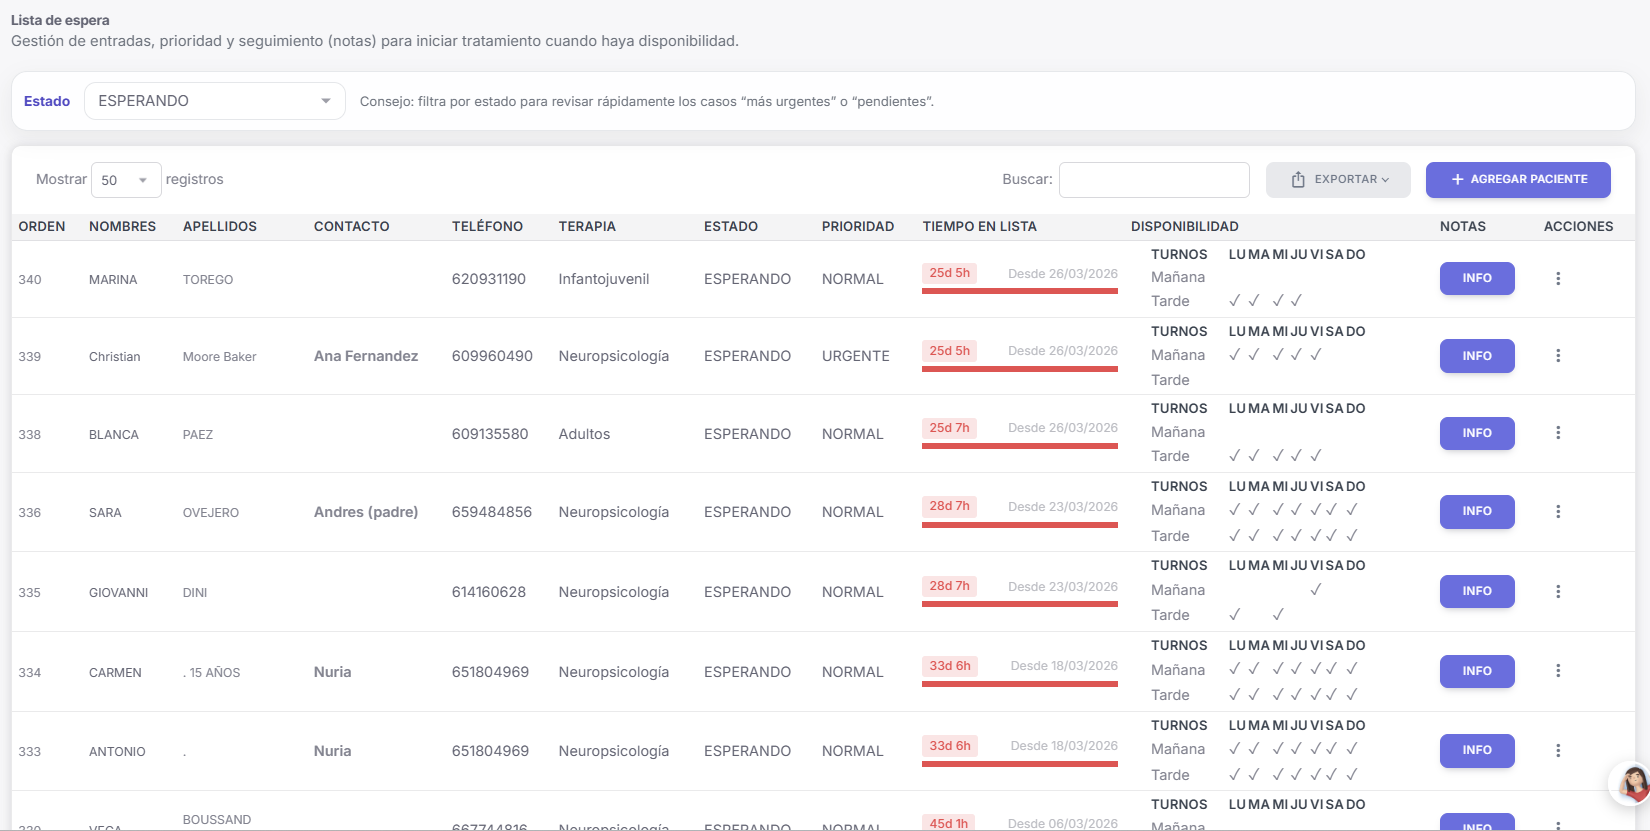The height and width of the screenshot is (831, 1650).
Task: Open INFO notes for Christian Moore Baker
Action: [x=1476, y=356]
